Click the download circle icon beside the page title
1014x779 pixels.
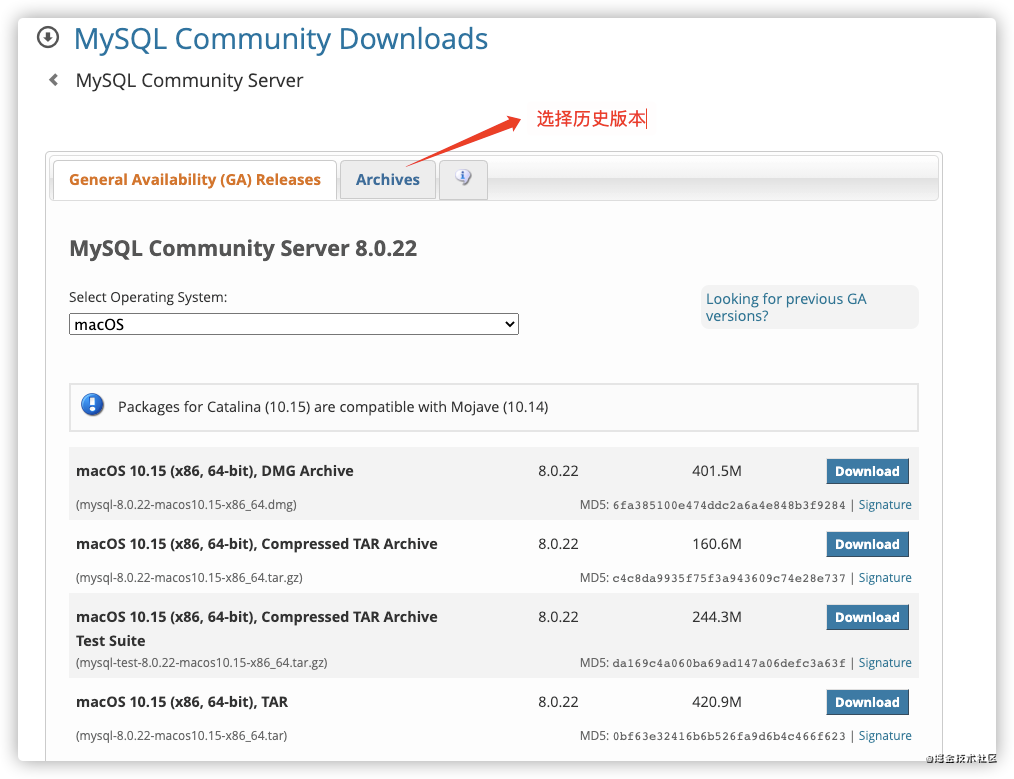point(48,37)
